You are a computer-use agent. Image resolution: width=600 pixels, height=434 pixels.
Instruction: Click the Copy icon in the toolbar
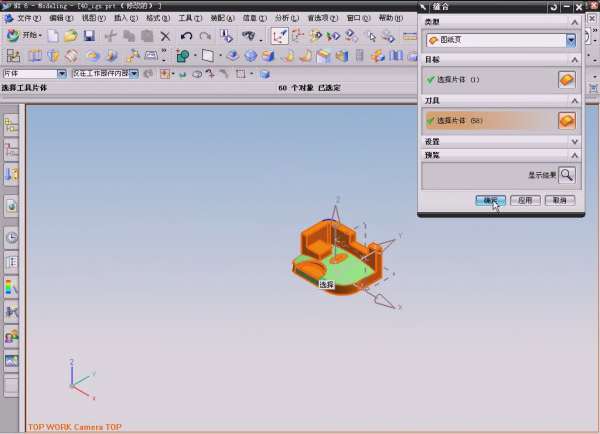[129, 36]
